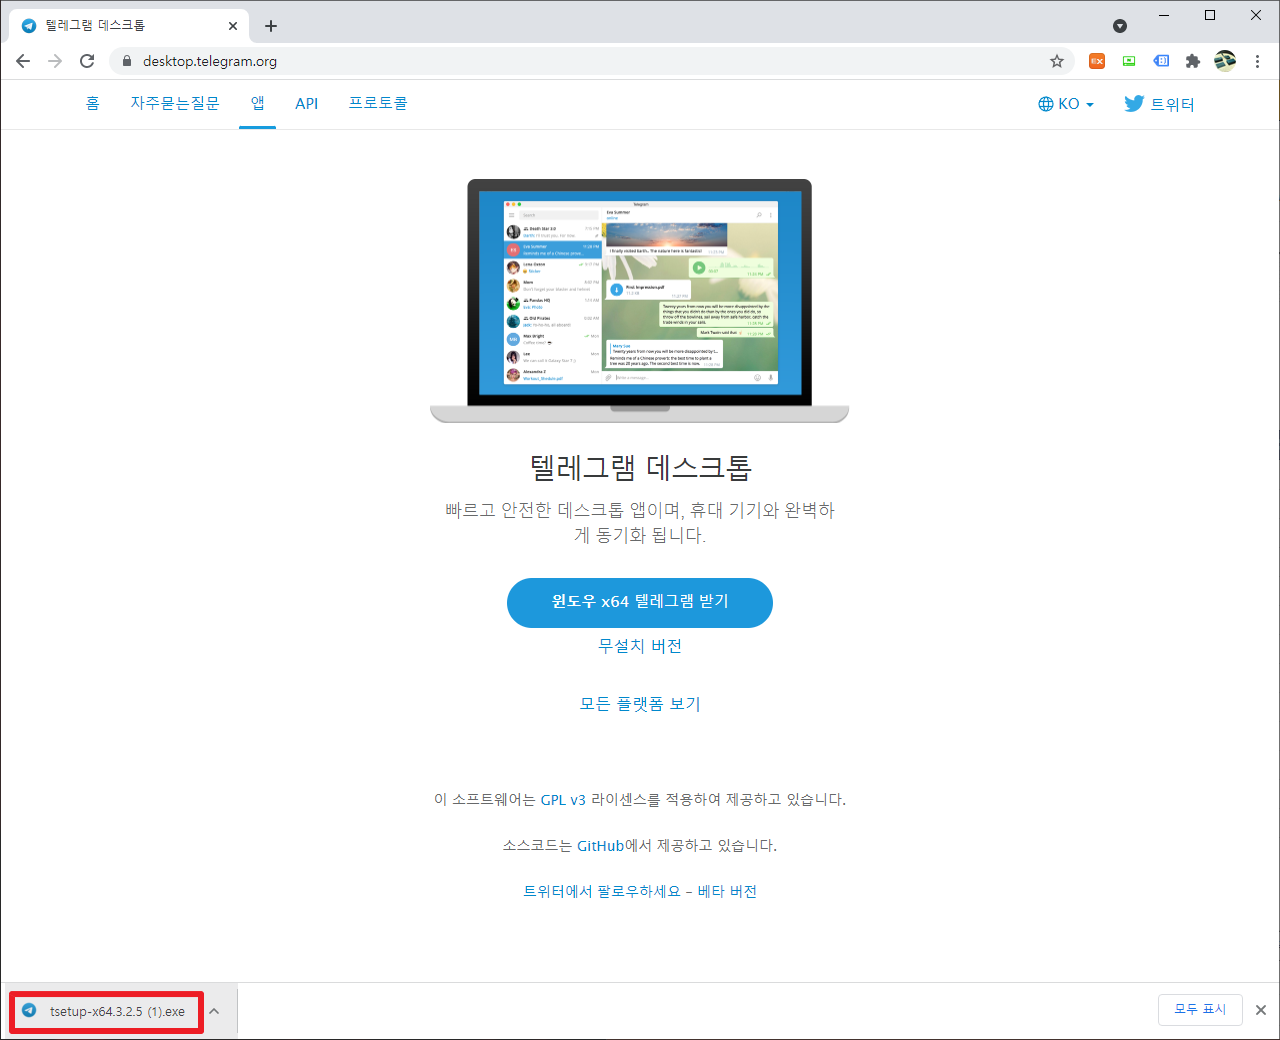The height and width of the screenshot is (1040, 1280).
Task: Open the orange extension icon in the toolbar
Action: tap(1097, 61)
